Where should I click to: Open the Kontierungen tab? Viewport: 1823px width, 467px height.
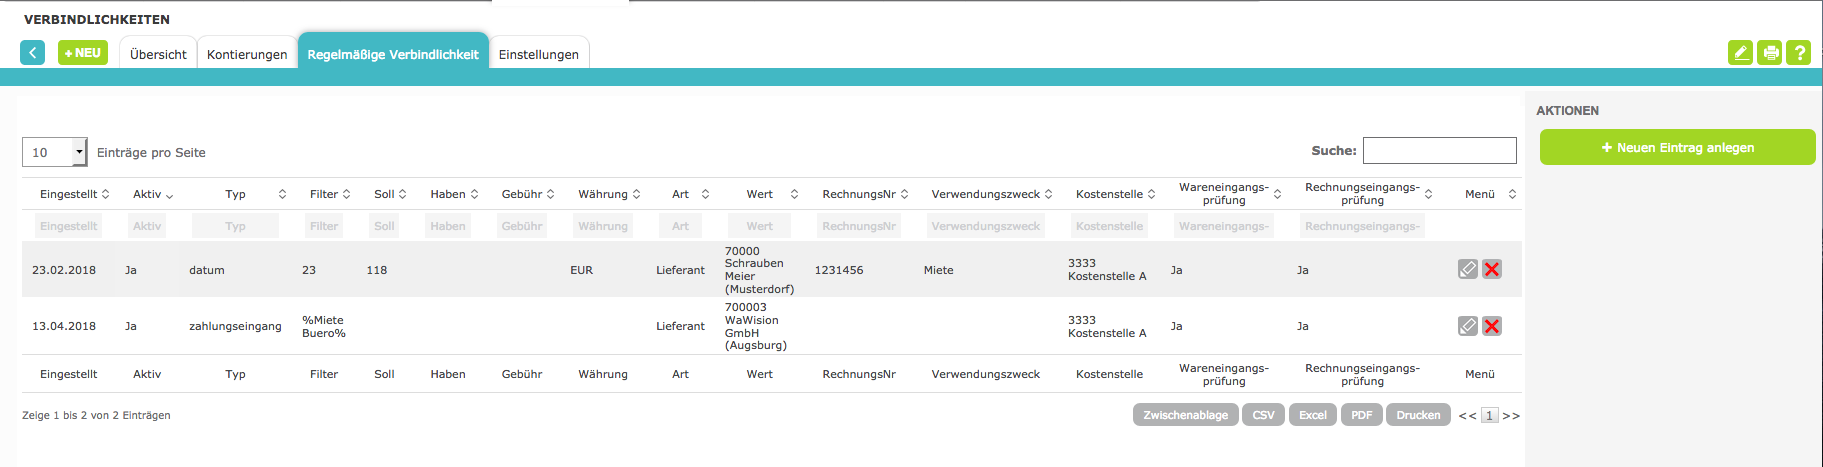pos(247,54)
